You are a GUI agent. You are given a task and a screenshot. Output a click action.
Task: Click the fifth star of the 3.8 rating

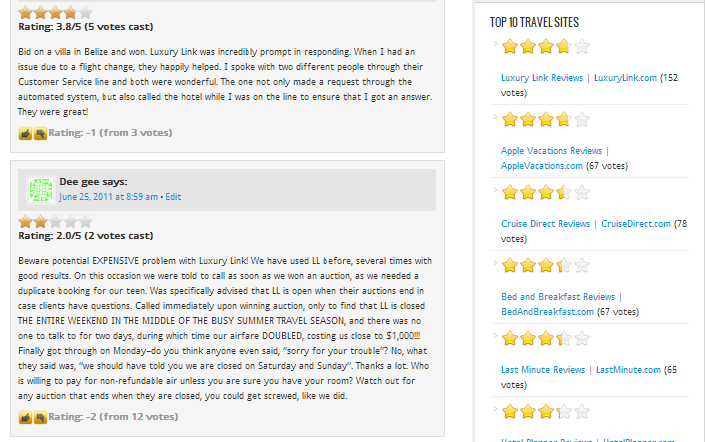tap(85, 13)
